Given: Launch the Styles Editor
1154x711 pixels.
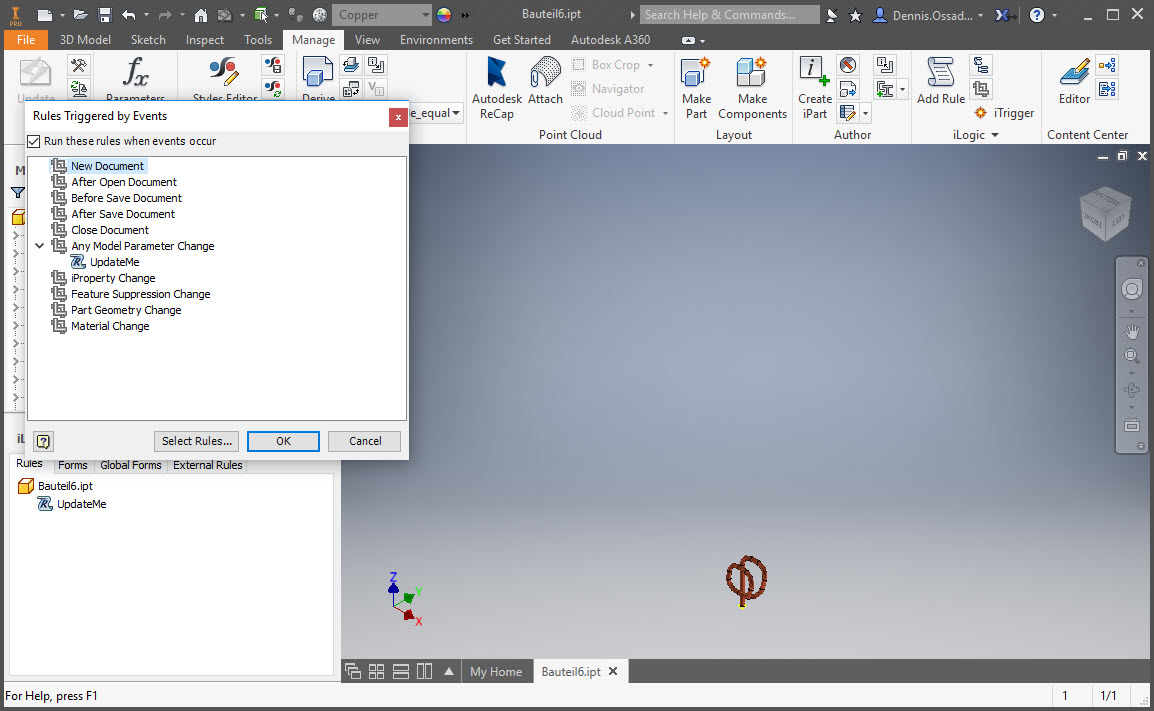Looking at the screenshot, I should point(222,78).
